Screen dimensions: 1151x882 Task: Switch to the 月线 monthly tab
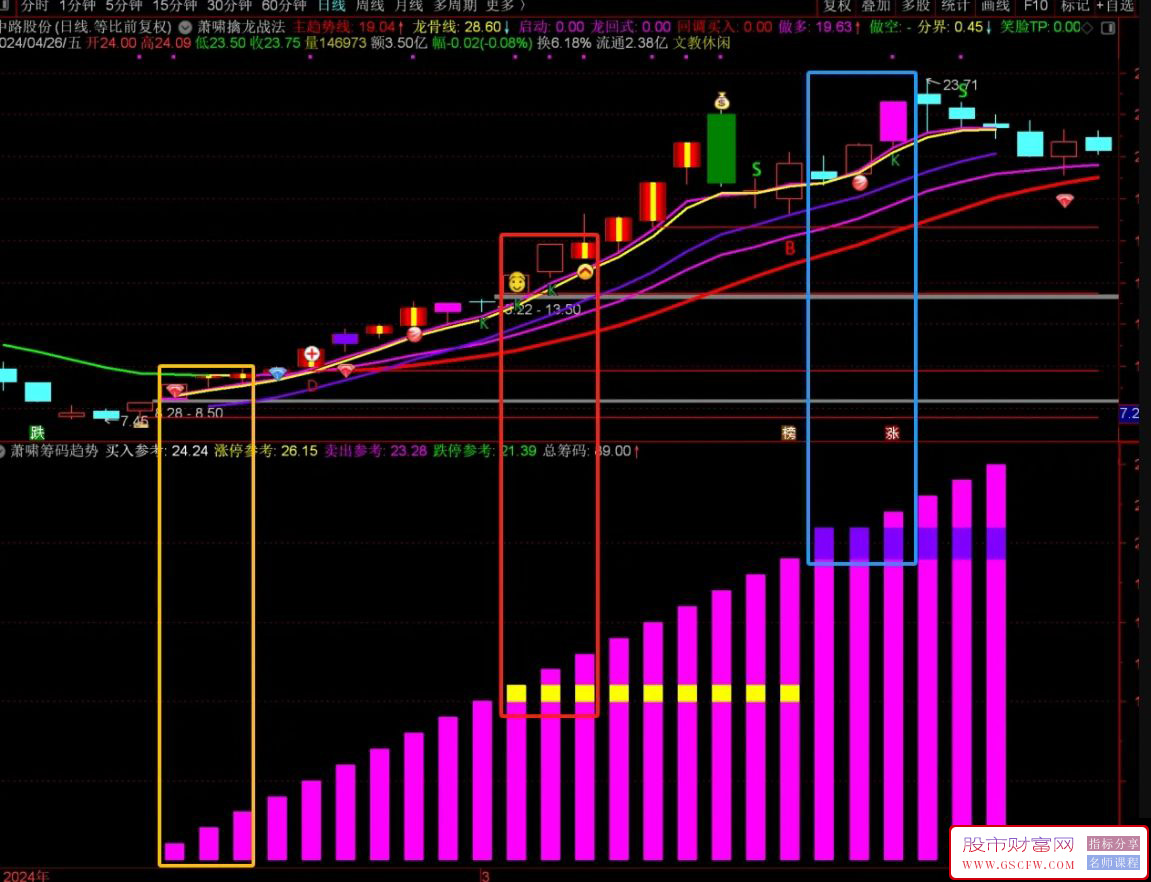pos(409,6)
